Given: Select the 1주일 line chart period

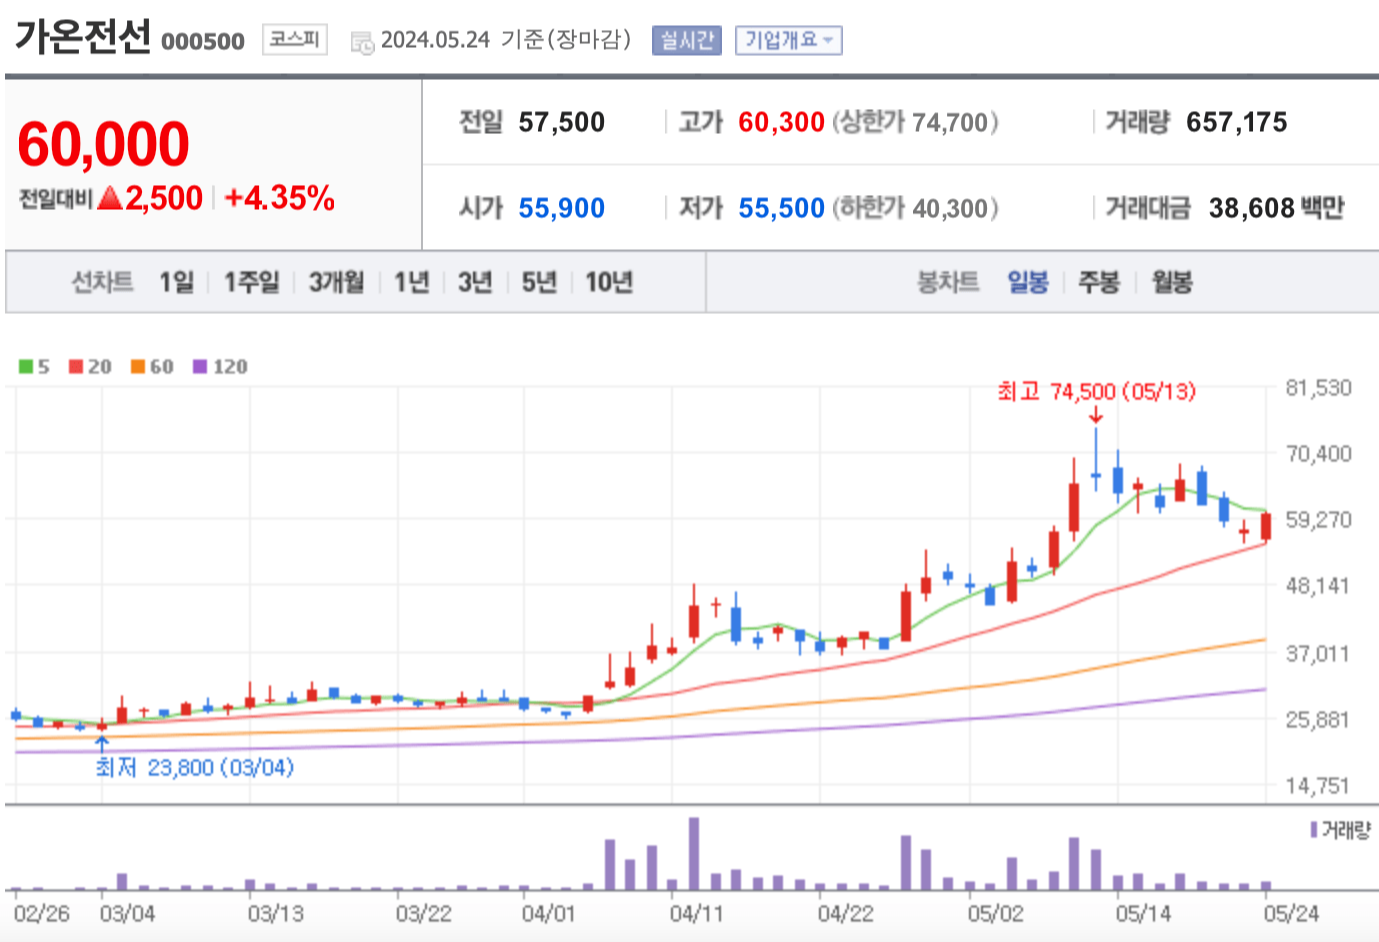Looking at the screenshot, I should tap(251, 283).
